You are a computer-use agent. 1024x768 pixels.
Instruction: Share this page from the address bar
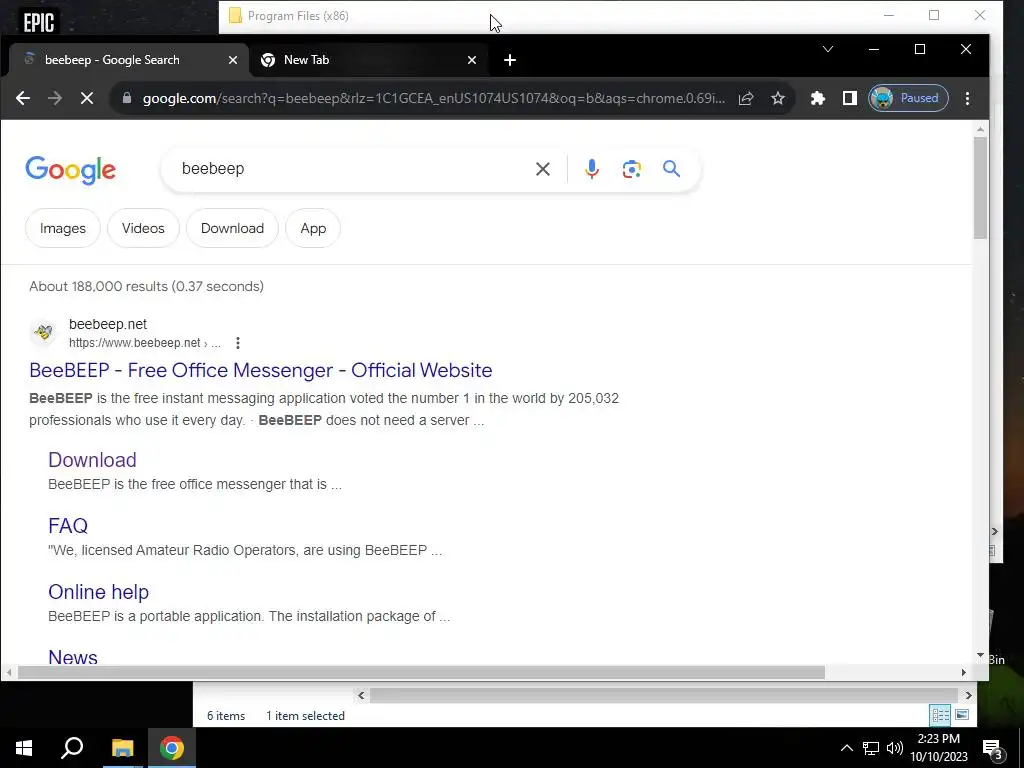point(746,98)
